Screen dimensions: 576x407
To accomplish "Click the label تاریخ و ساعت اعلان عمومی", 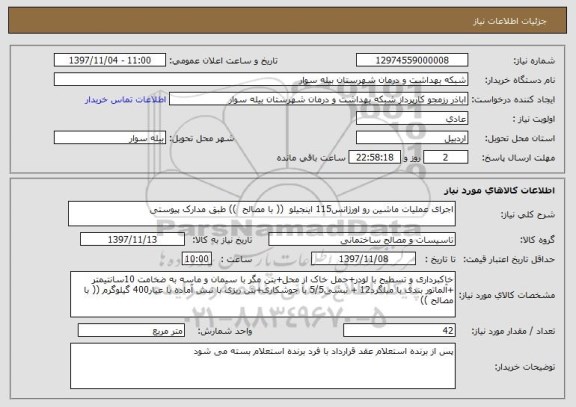I will point(223,61).
